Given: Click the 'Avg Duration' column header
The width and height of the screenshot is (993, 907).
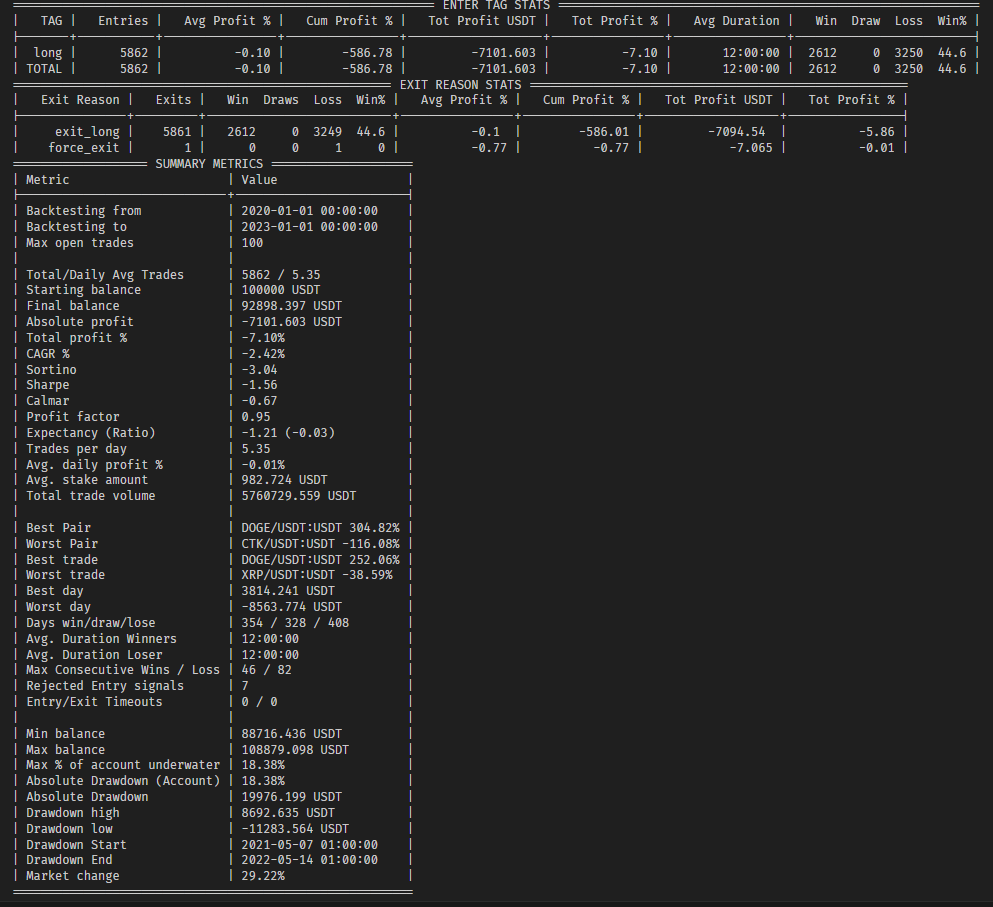Looking at the screenshot, I should click(x=736, y=21).
